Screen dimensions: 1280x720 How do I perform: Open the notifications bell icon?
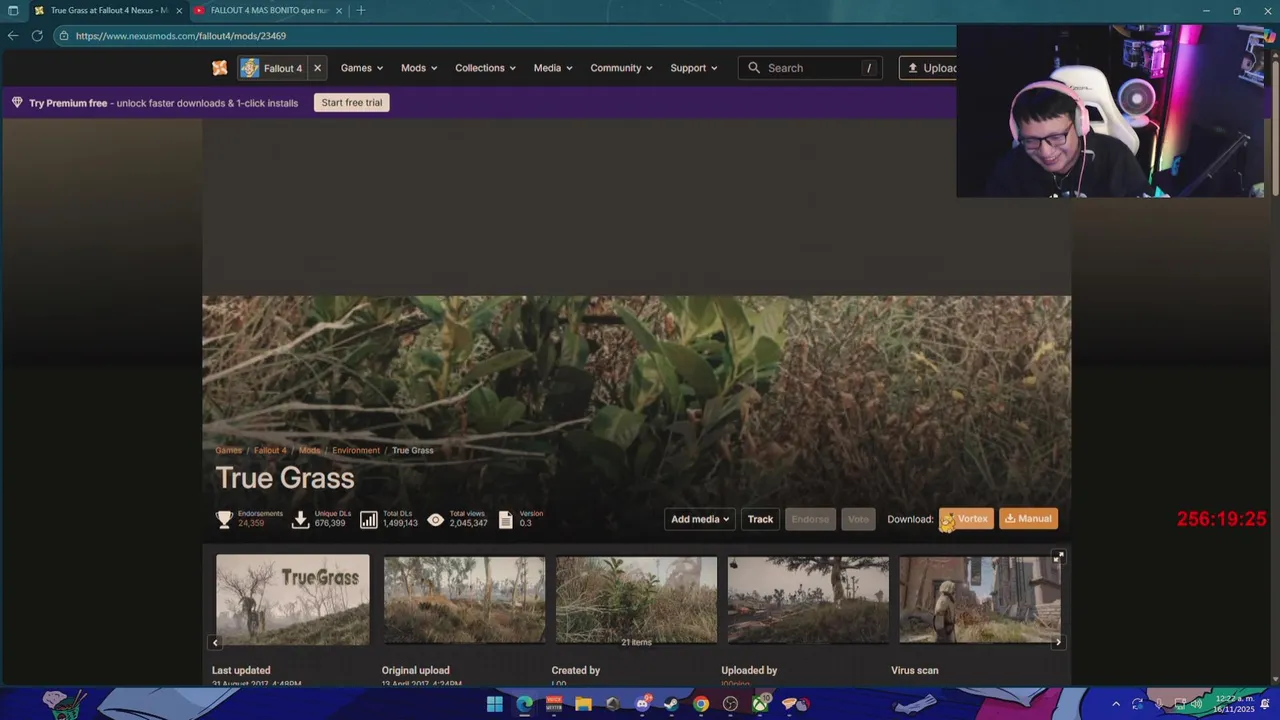point(1264,704)
